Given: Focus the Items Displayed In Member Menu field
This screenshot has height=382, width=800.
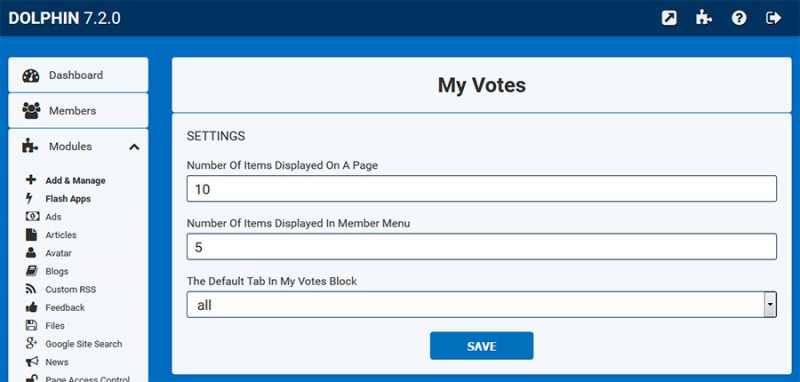Looking at the screenshot, I should 481,247.
